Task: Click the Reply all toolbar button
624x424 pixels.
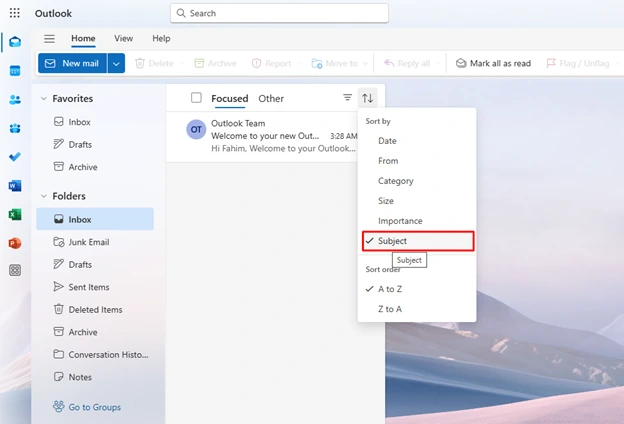Action: pyautogui.click(x=407, y=63)
